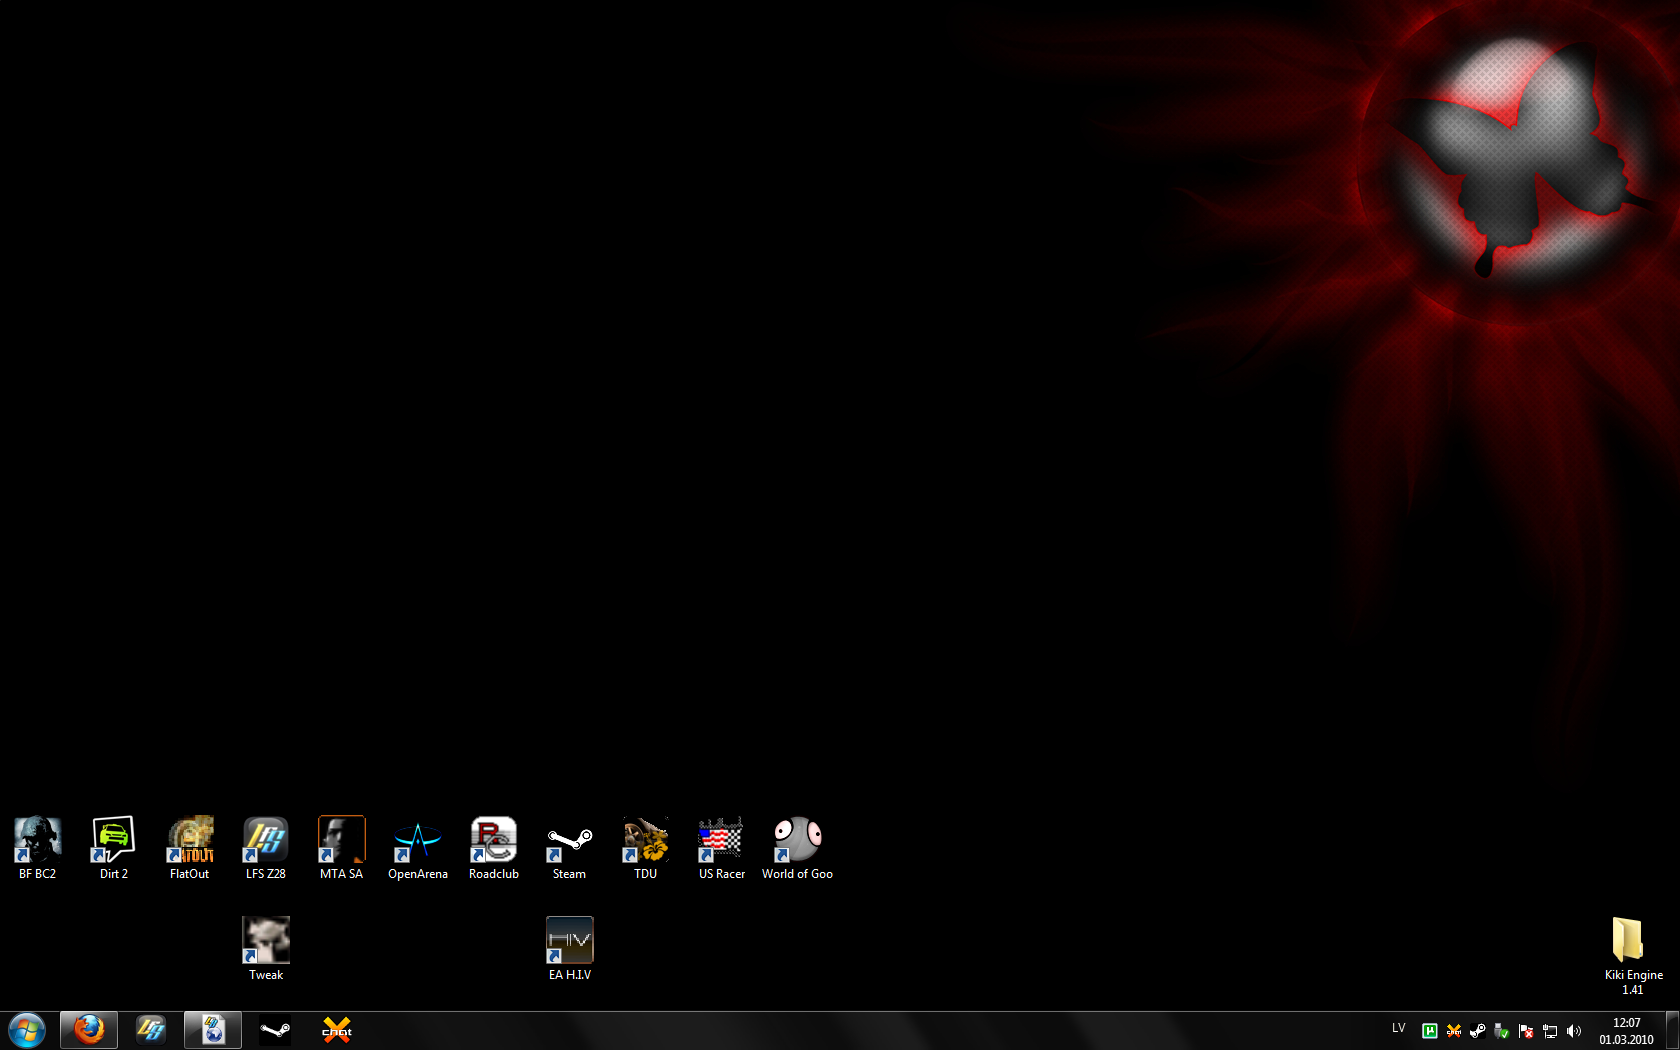Open Steam from the taskbar

point(275,1030)
